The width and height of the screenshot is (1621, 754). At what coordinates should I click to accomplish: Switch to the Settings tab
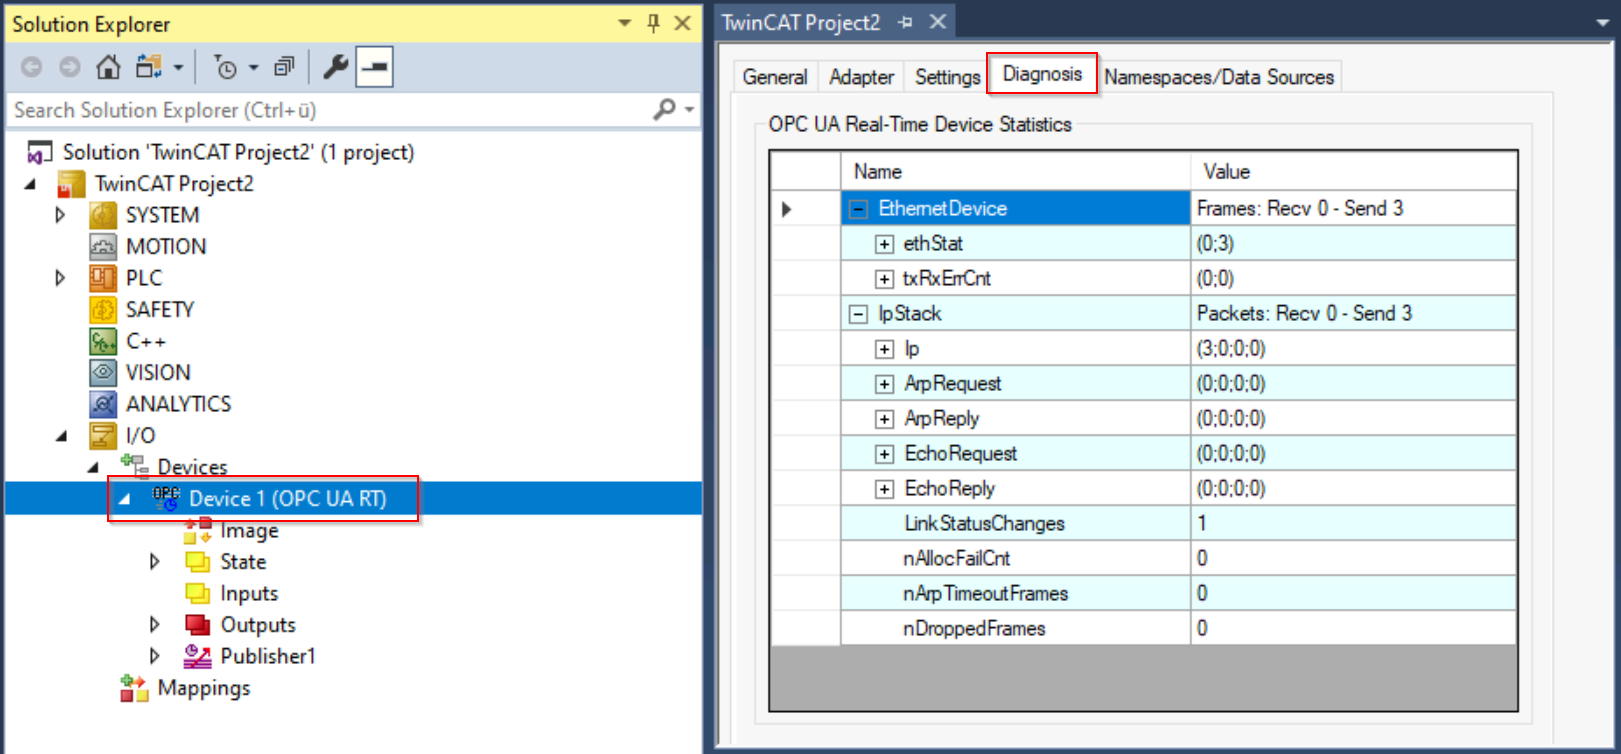click(947, 77)
